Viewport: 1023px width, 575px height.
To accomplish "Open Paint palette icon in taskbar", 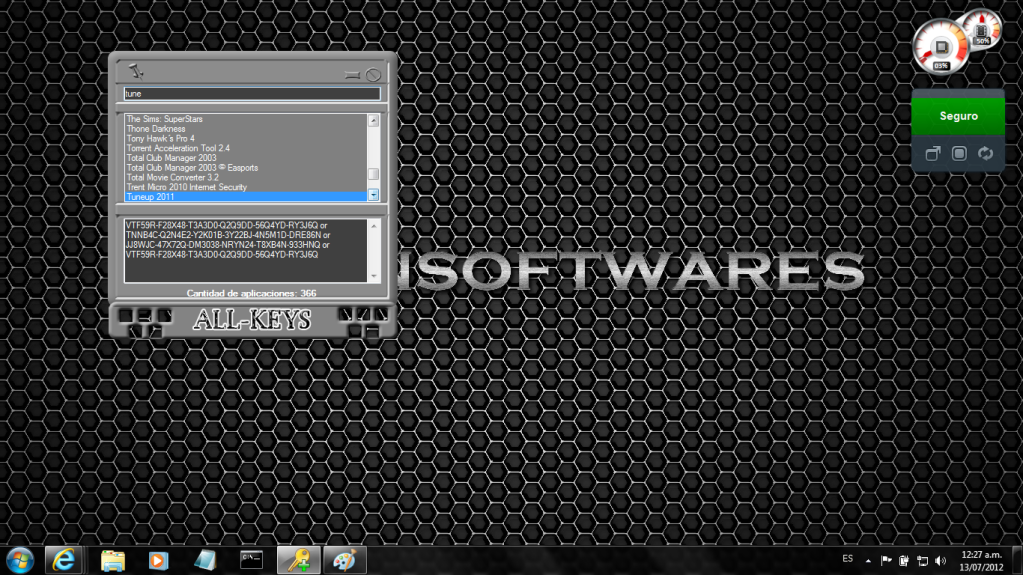I will [344, 560].
